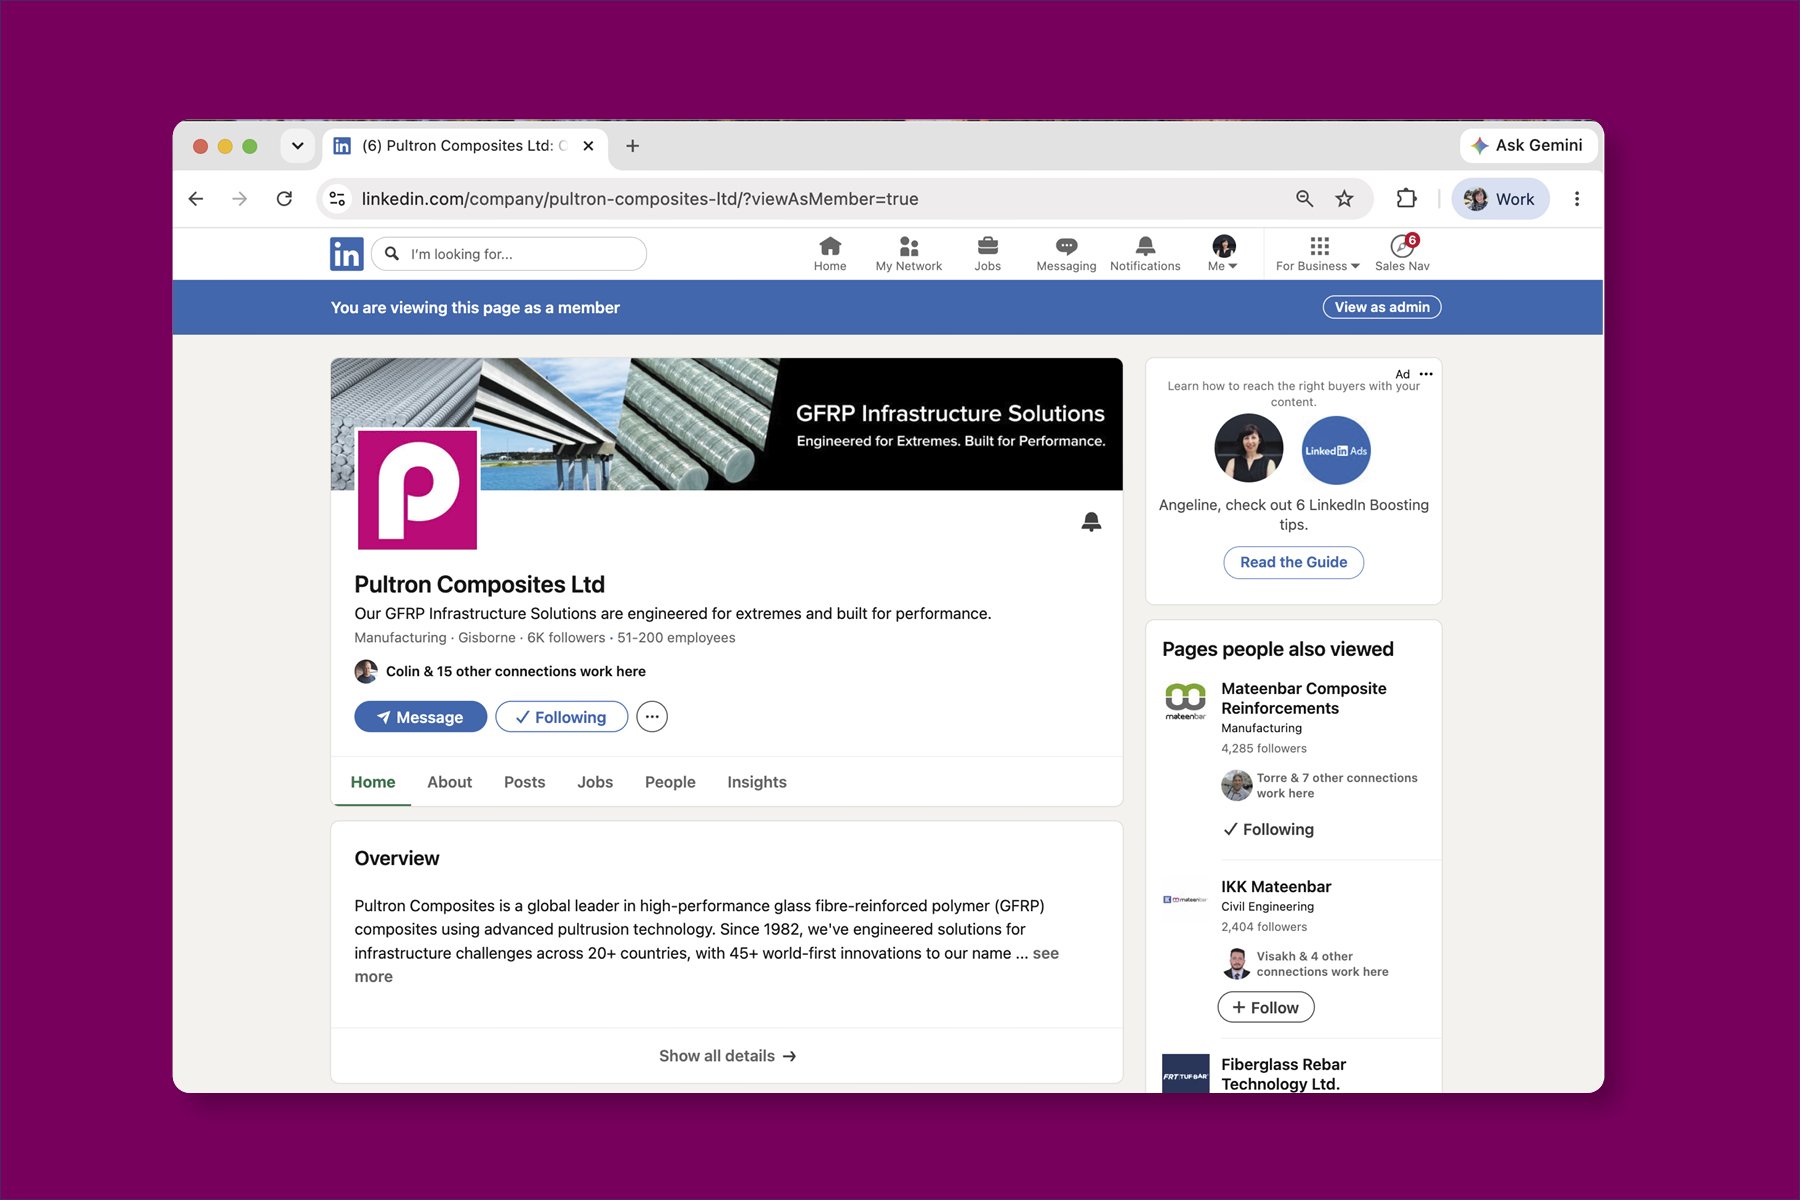Image resolution: width=1800 pixels, height=1200 pixels.
Task: Click the GFRP banner image
Action: click(x=727, y=424)
